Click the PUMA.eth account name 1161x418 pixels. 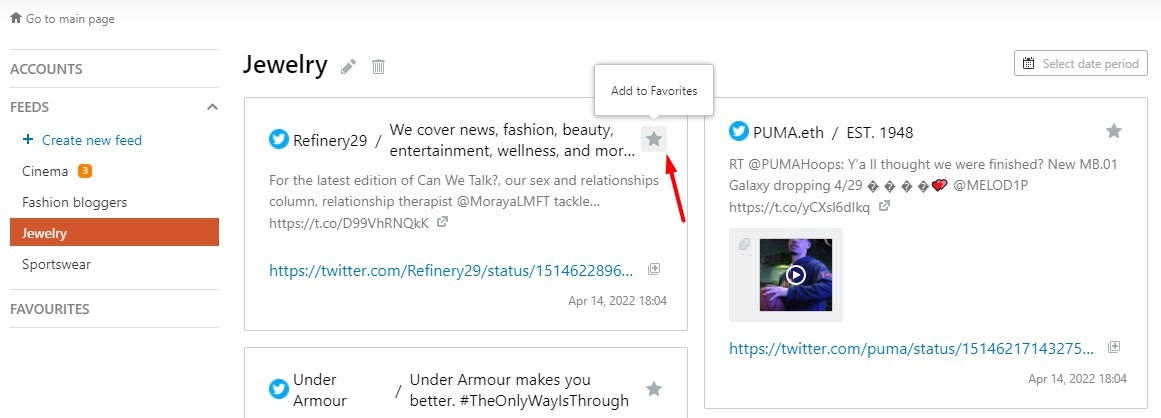pyautogui.click(x=788, y=132)
